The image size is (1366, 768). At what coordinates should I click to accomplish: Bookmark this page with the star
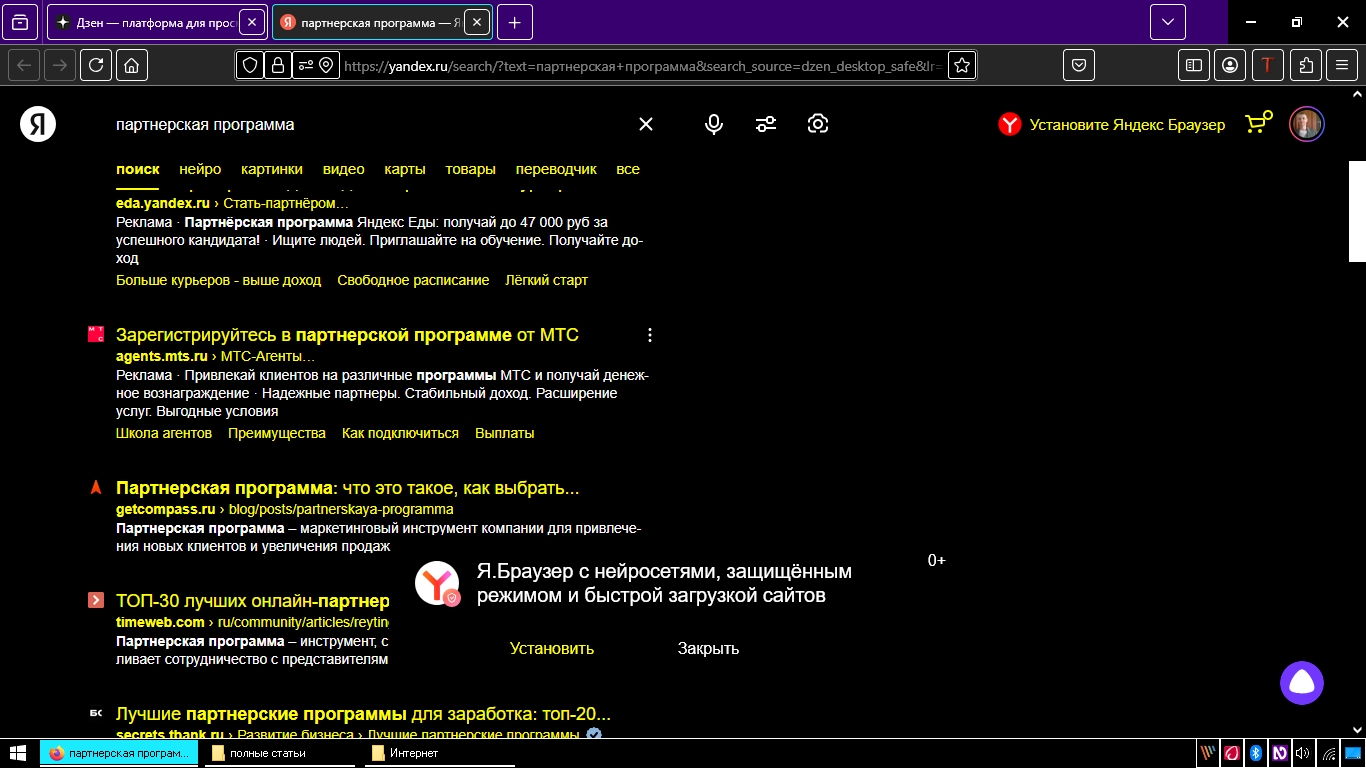click(961, 66)
